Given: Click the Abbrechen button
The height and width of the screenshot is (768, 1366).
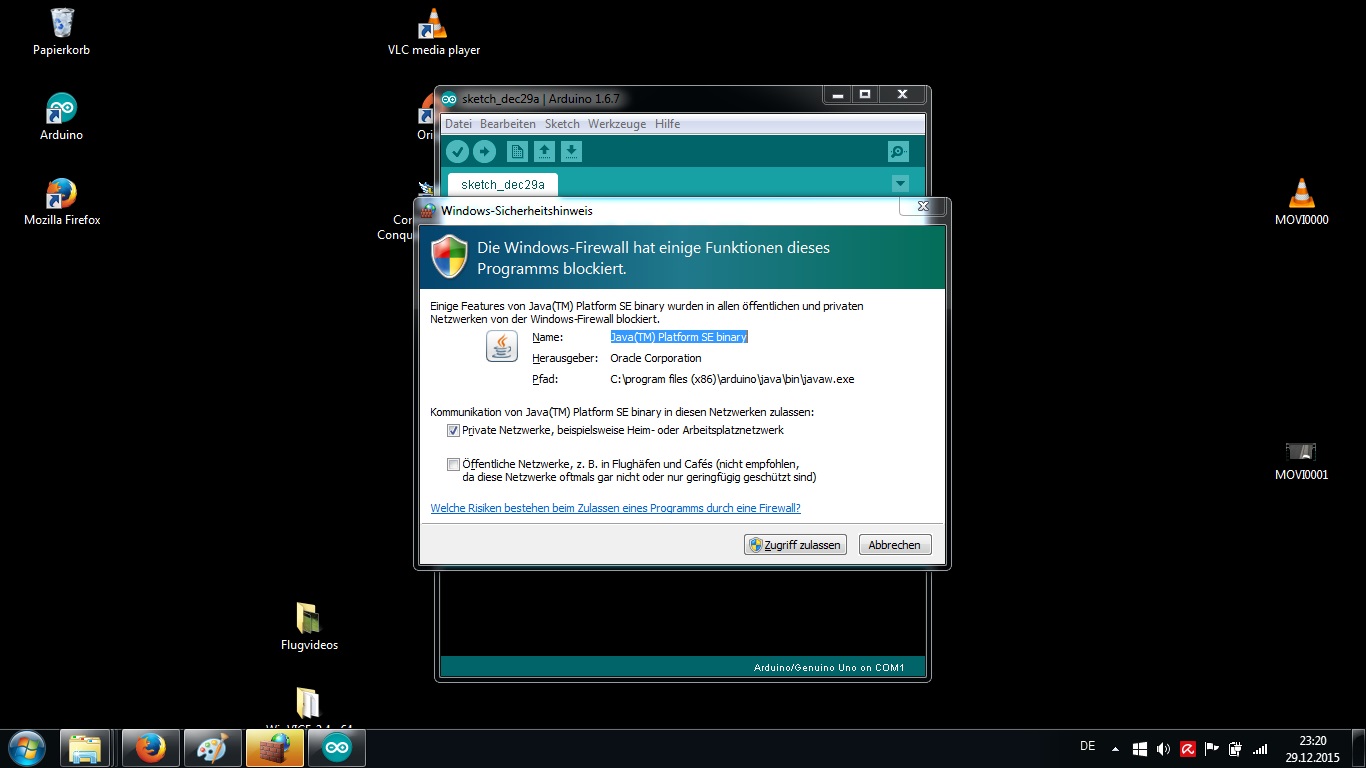Looking at the screenshot, I should [895, 545].
